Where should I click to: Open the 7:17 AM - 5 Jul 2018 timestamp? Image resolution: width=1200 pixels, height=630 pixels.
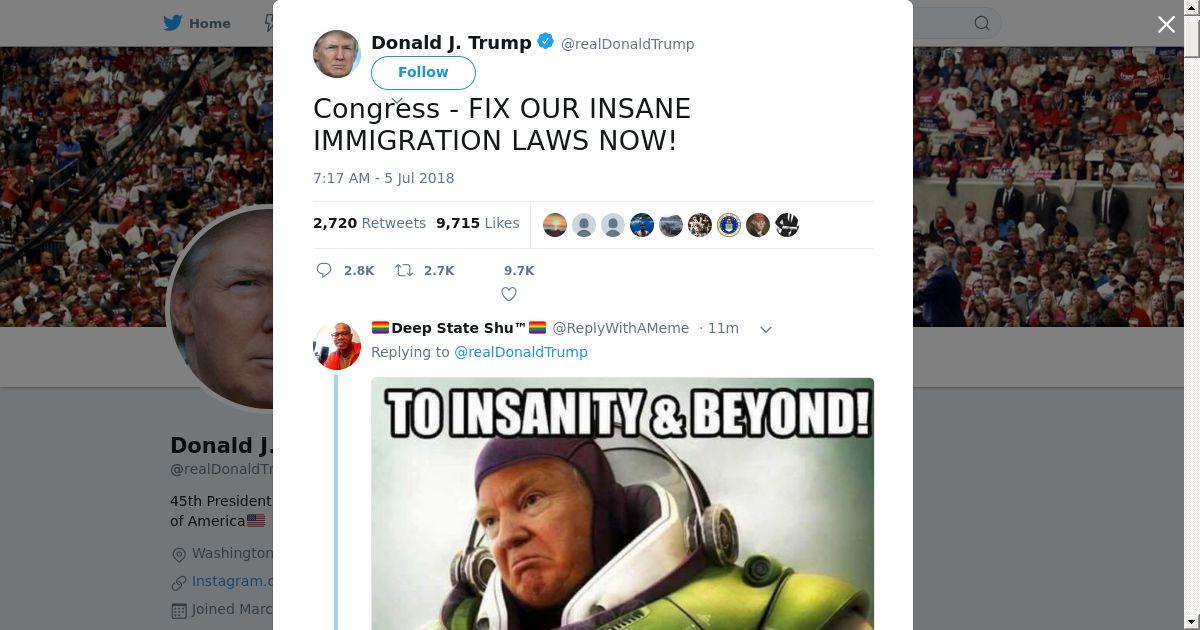tap(384, 178)
